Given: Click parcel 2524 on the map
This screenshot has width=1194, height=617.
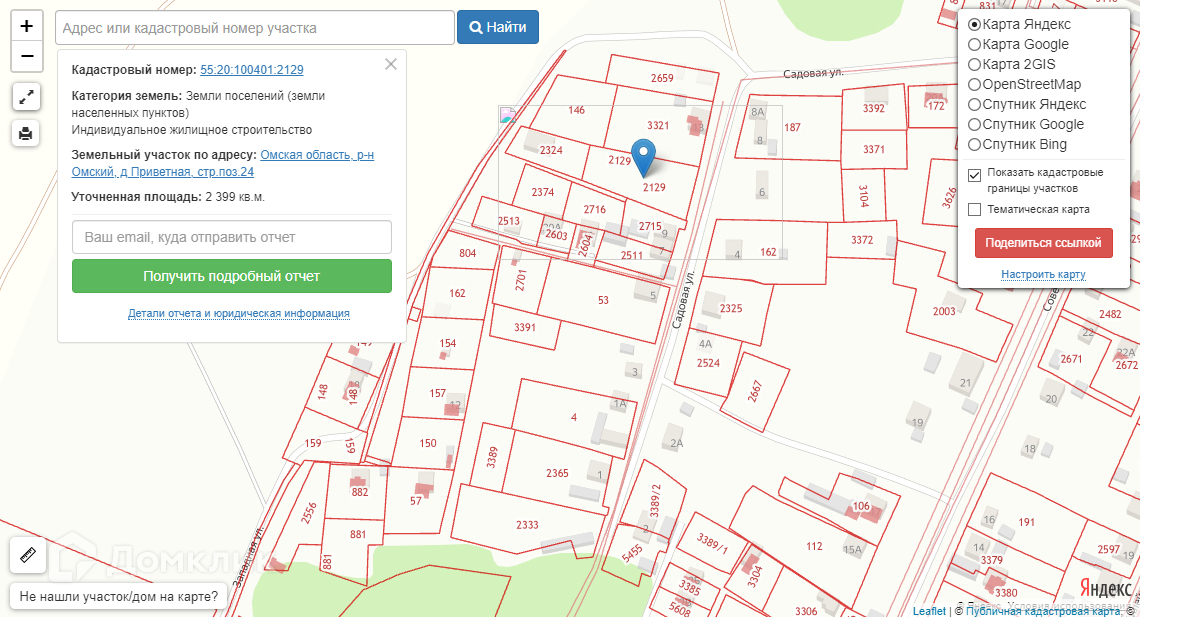Looking at the screenshot, I should 708,363.
